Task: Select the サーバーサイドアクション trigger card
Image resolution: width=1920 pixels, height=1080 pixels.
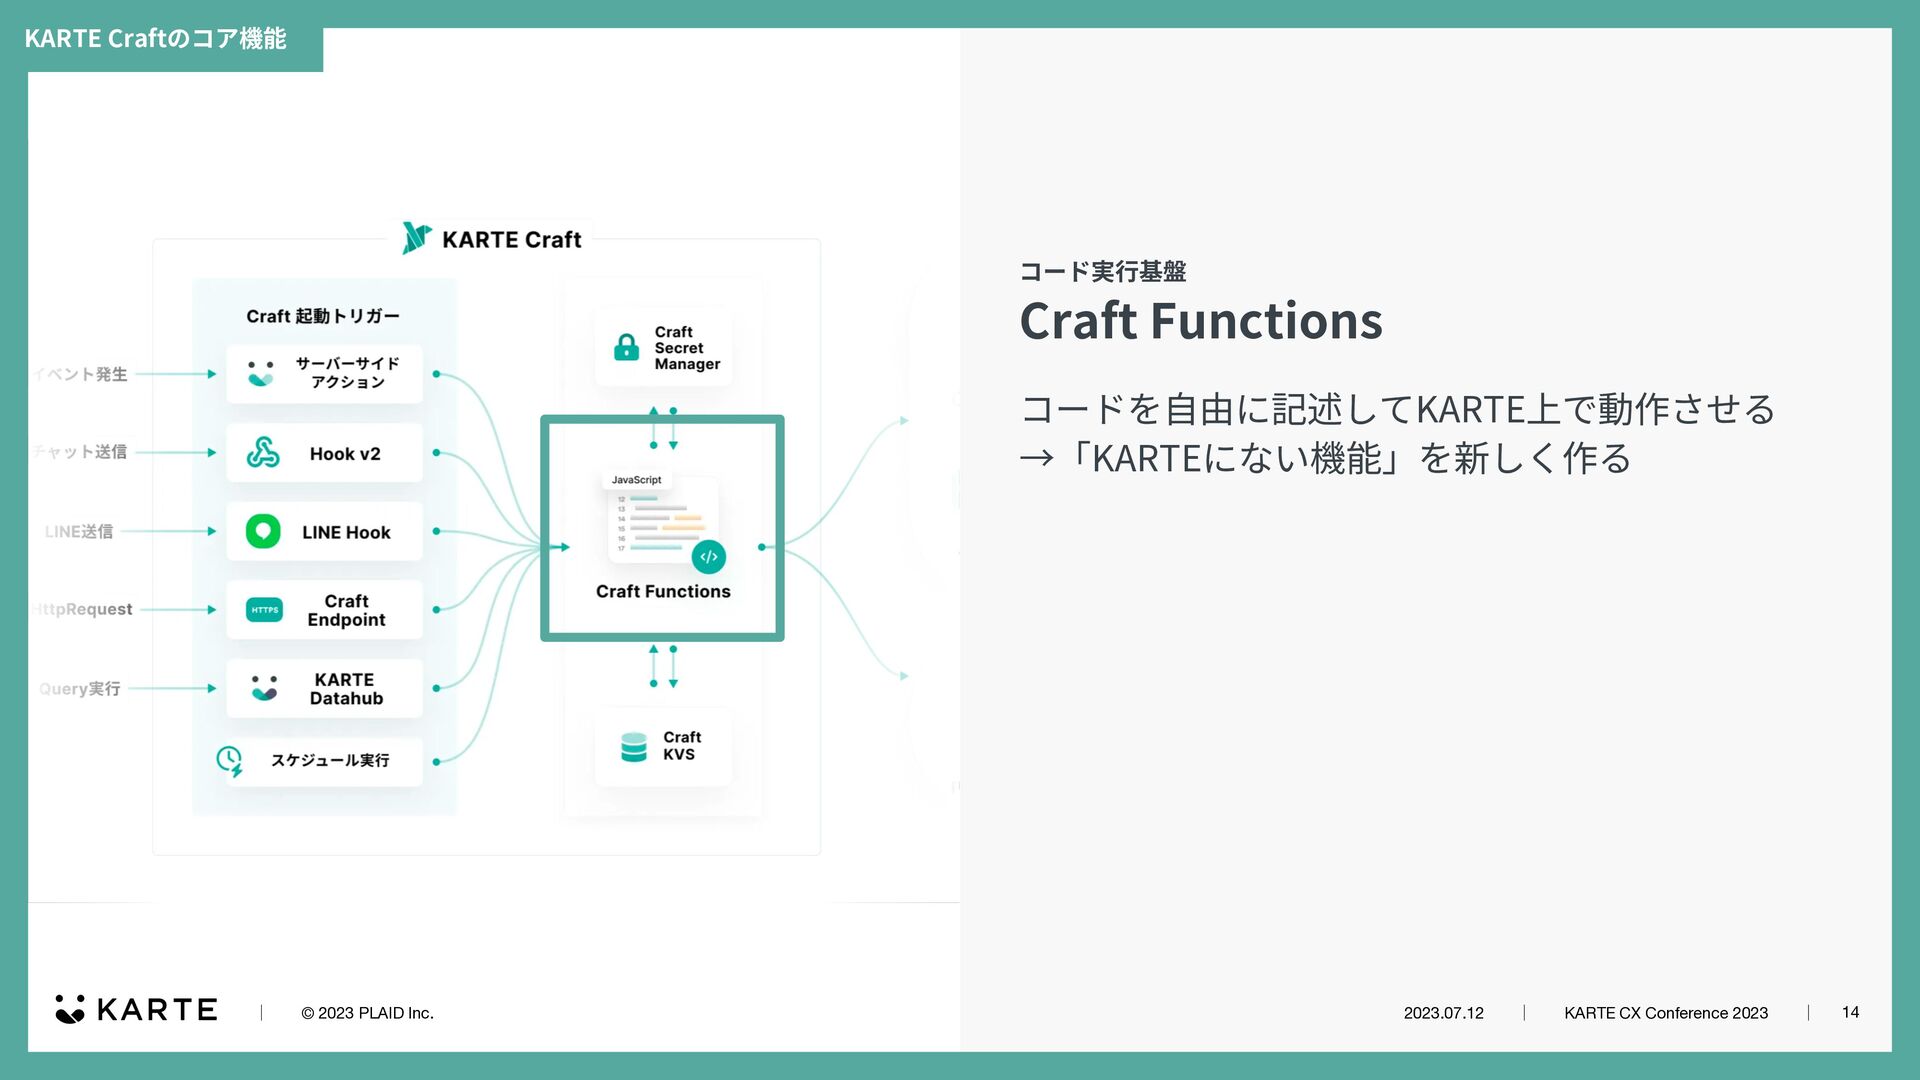Action: (324, 374)
